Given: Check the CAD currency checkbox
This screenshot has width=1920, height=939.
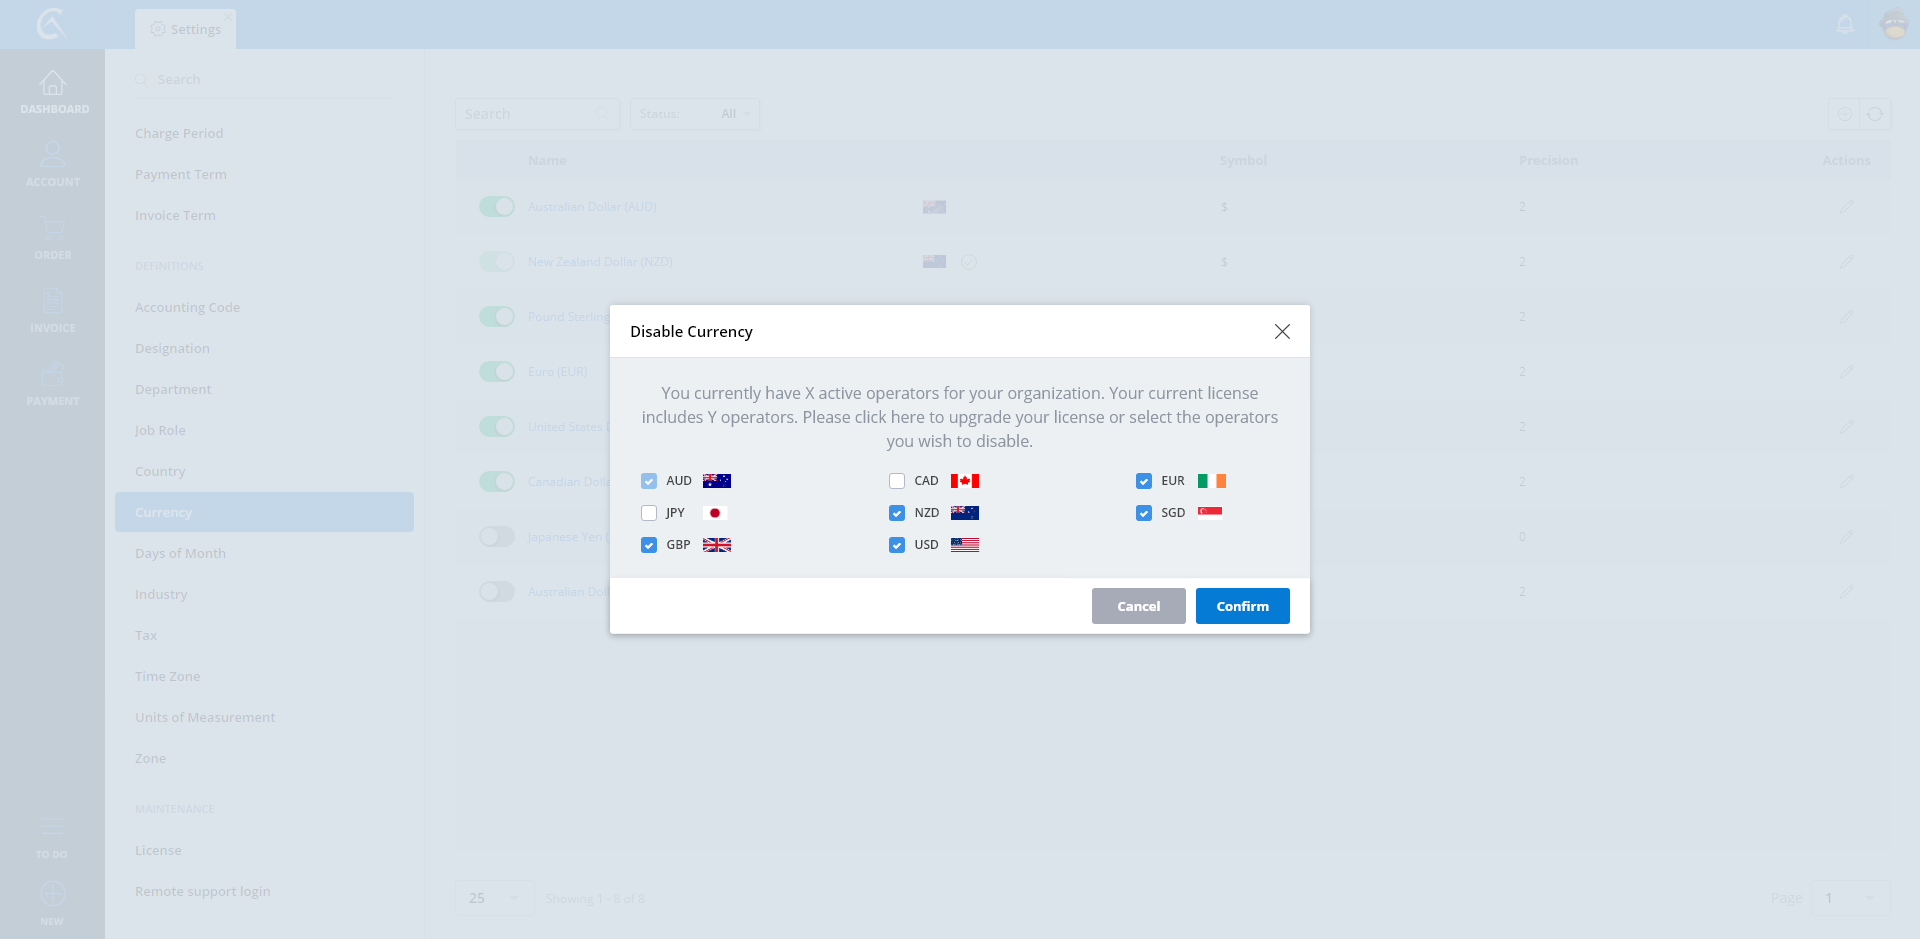Looking at the screenshot, I should [x=897, y=481].
